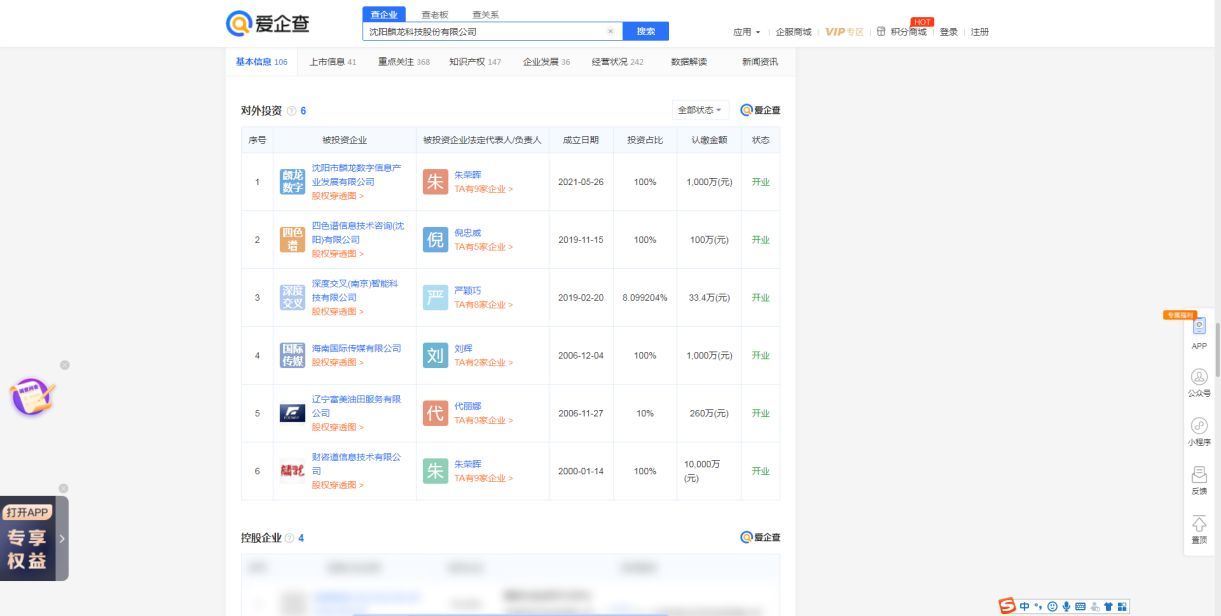Clear the search box with the × icon
Viewport: 1221px width, 616px height.
tap(611, 32)
